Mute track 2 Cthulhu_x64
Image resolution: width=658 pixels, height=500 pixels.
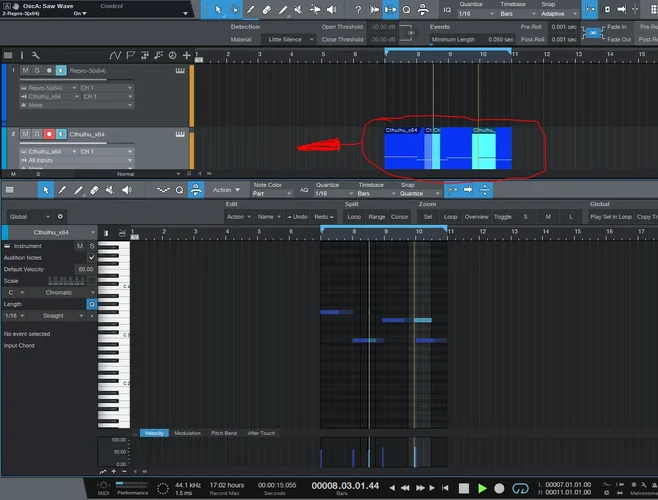25,132
